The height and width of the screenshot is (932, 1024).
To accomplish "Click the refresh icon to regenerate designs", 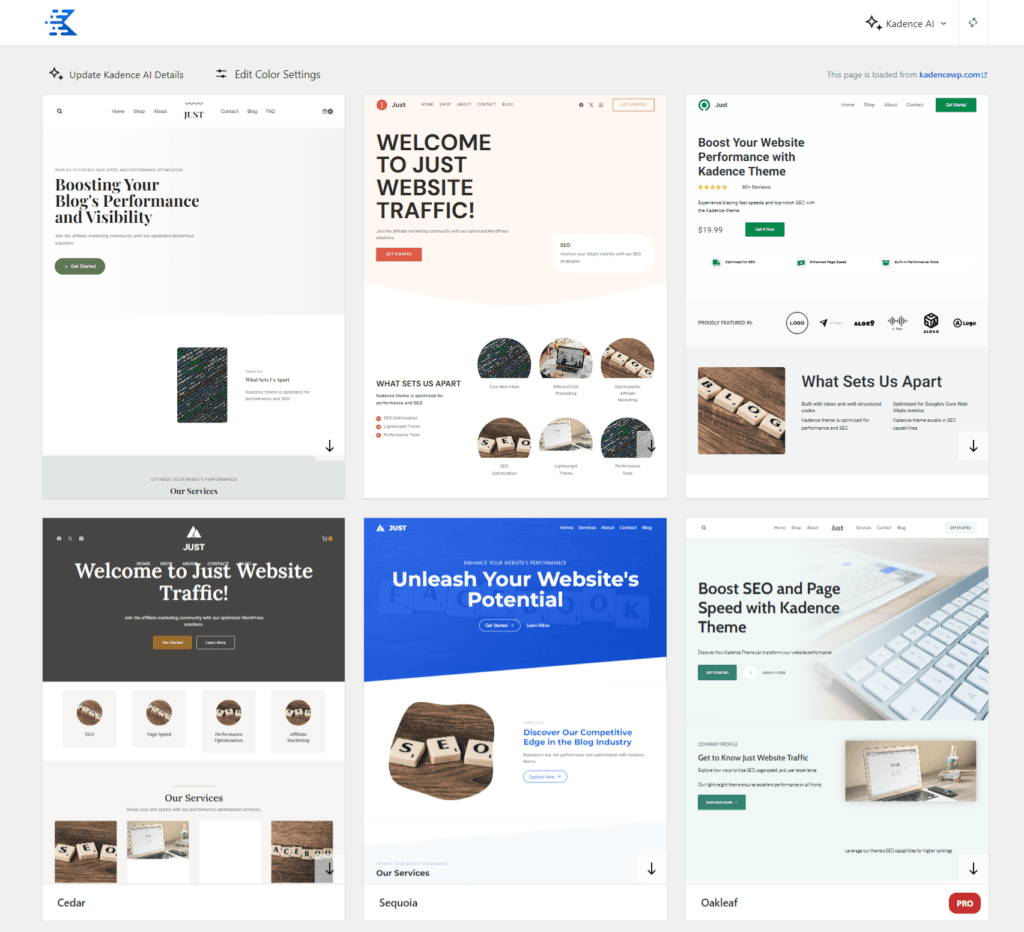I will tap(973, 22).
